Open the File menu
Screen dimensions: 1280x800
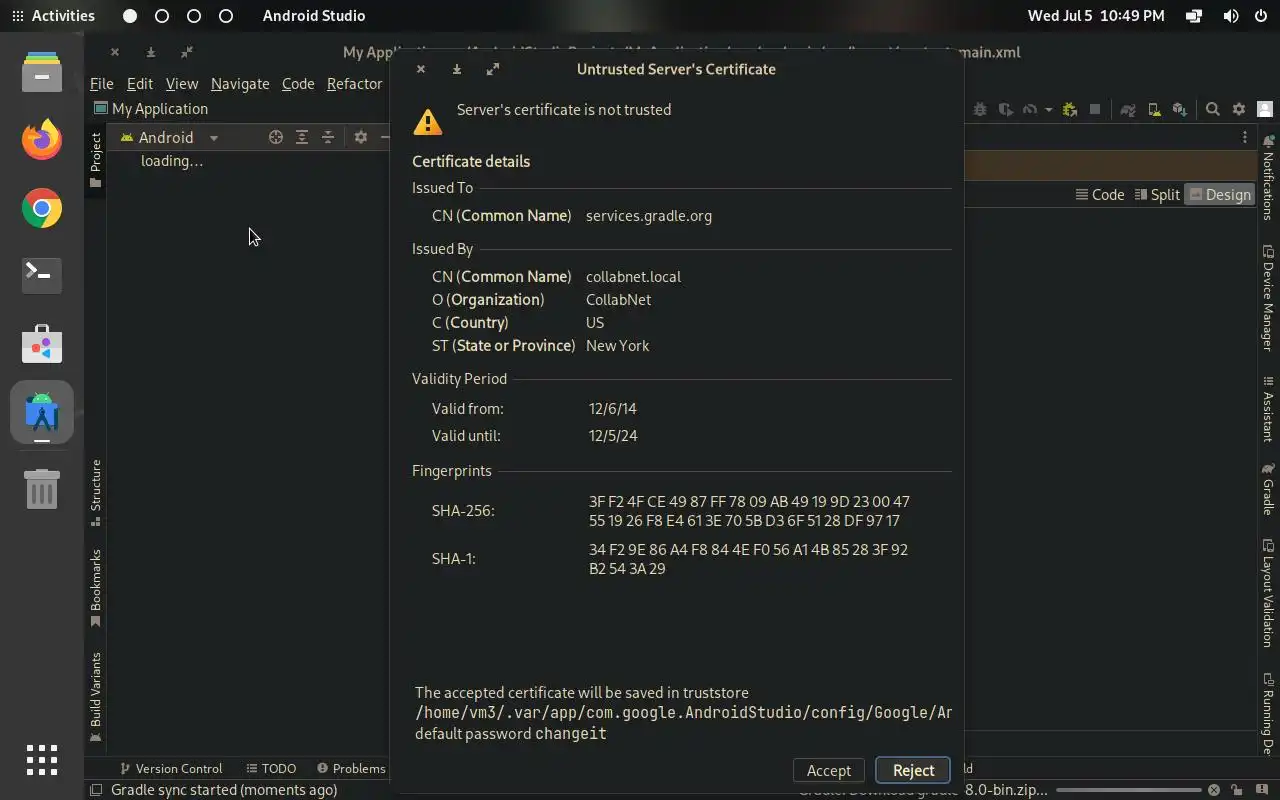[x=102, y=84]
